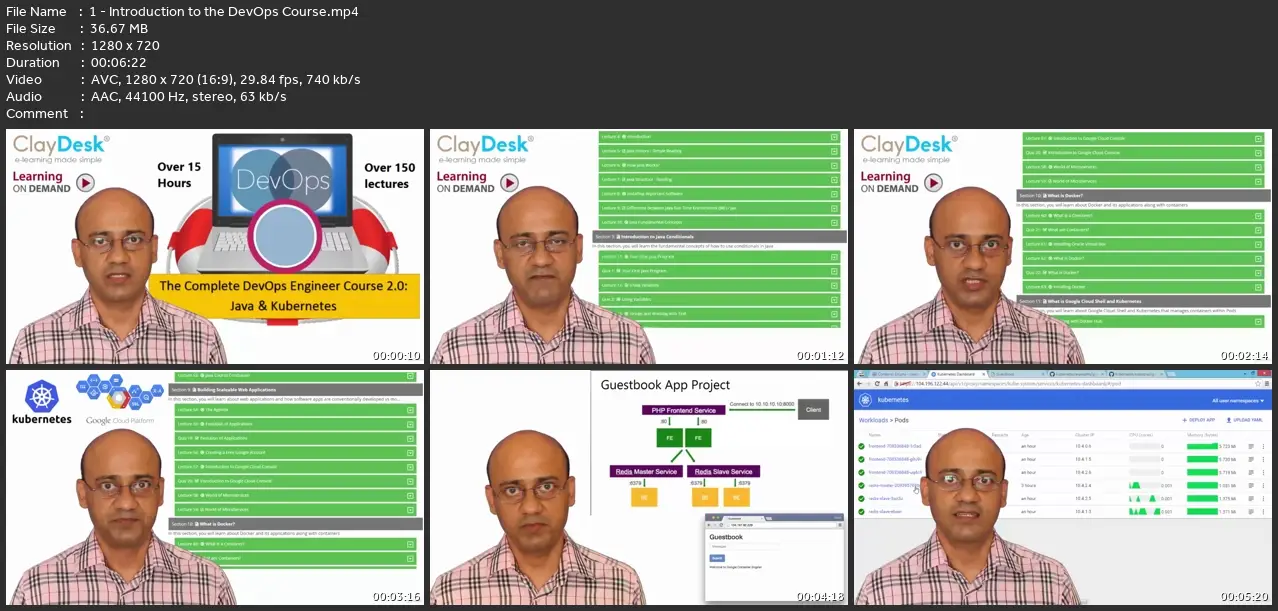The height and width of the screenshot is (611, 1278).
Task: Expand Lecture 8 Installing Important Software
Action: pyautogui.click(x=720, y=192)
